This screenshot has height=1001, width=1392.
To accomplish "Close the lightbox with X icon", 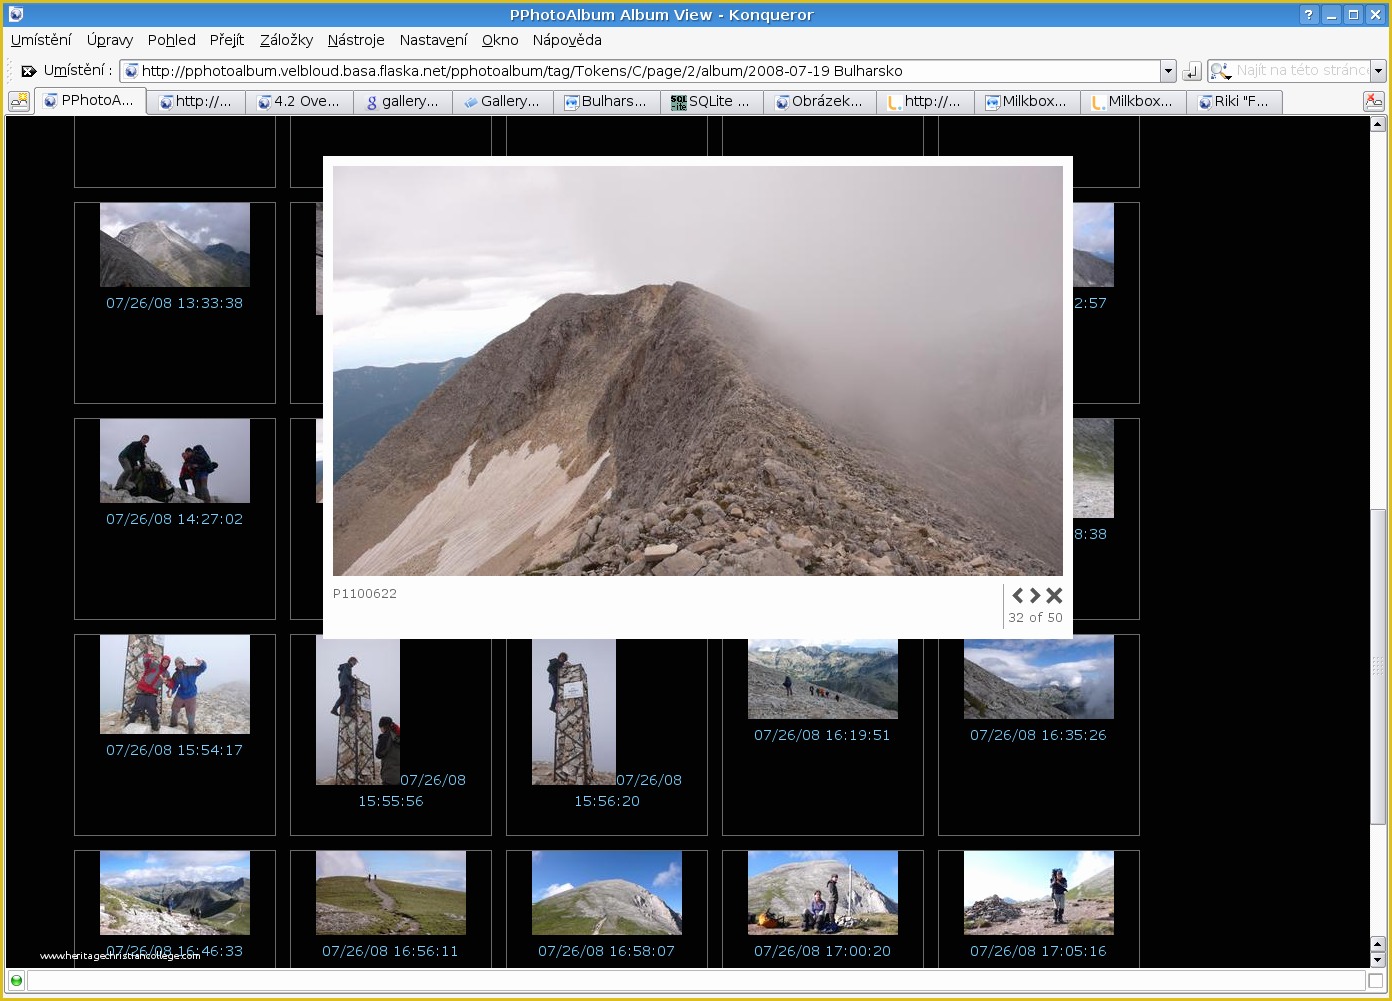I will 1054,595.
